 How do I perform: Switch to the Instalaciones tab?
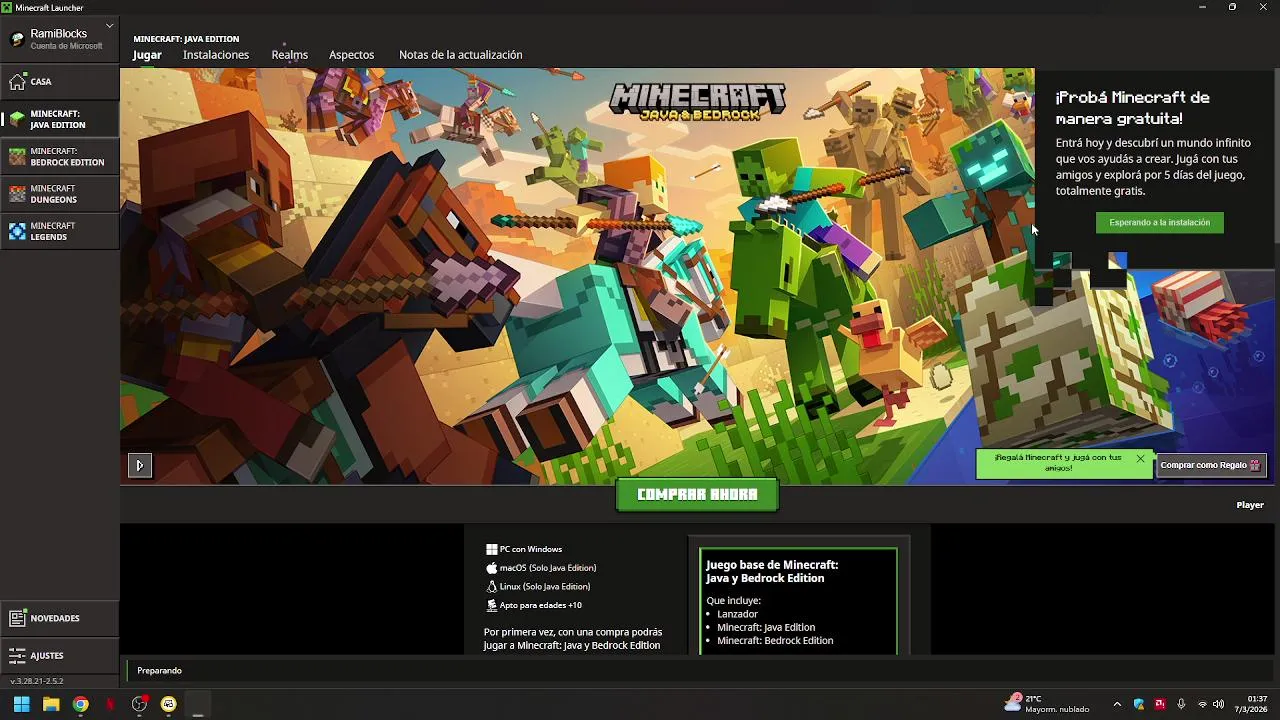pyautogui.click(x=216, y=55)
